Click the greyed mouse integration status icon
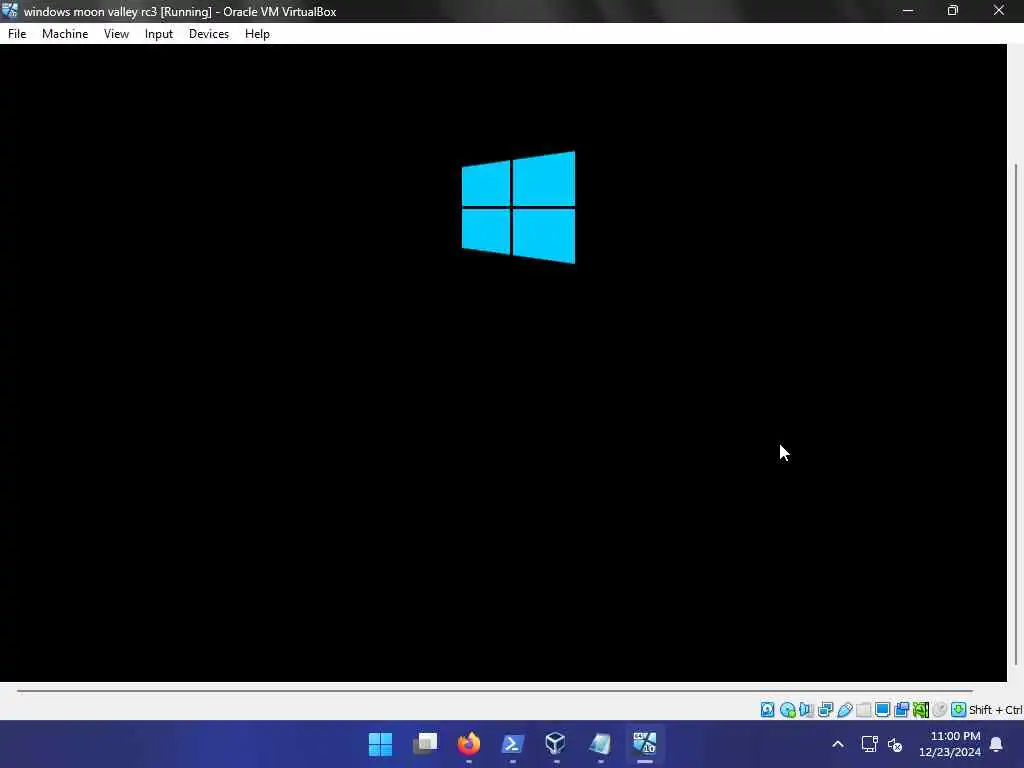 coord(940,709)
